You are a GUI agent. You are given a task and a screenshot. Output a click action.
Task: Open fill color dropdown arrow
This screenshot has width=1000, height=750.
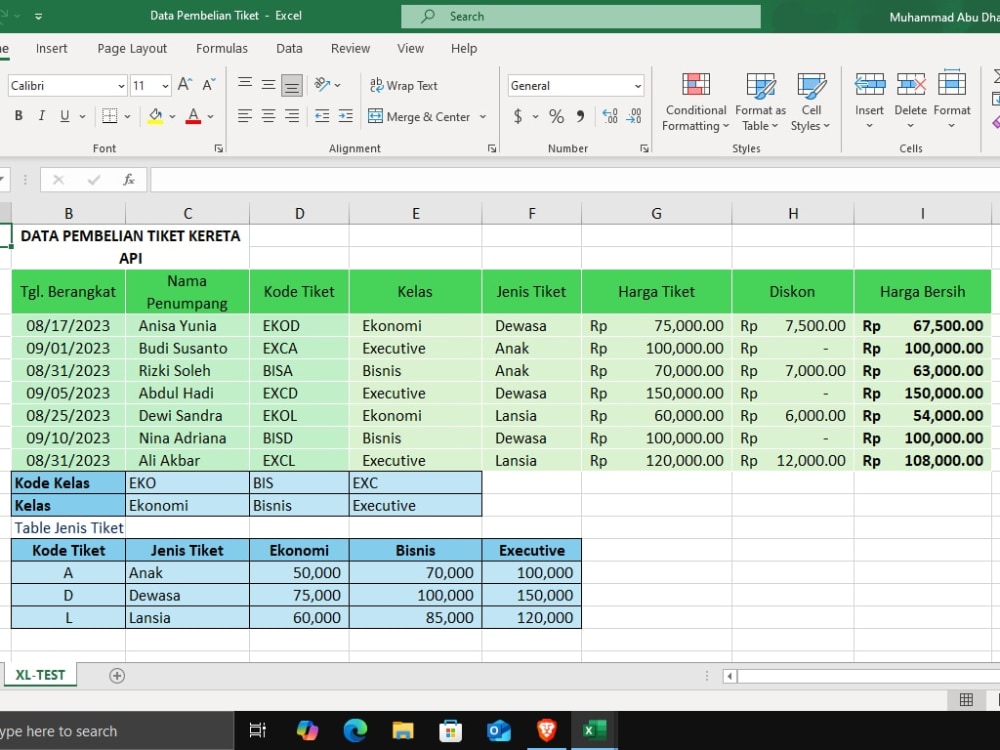pos(173,117)
